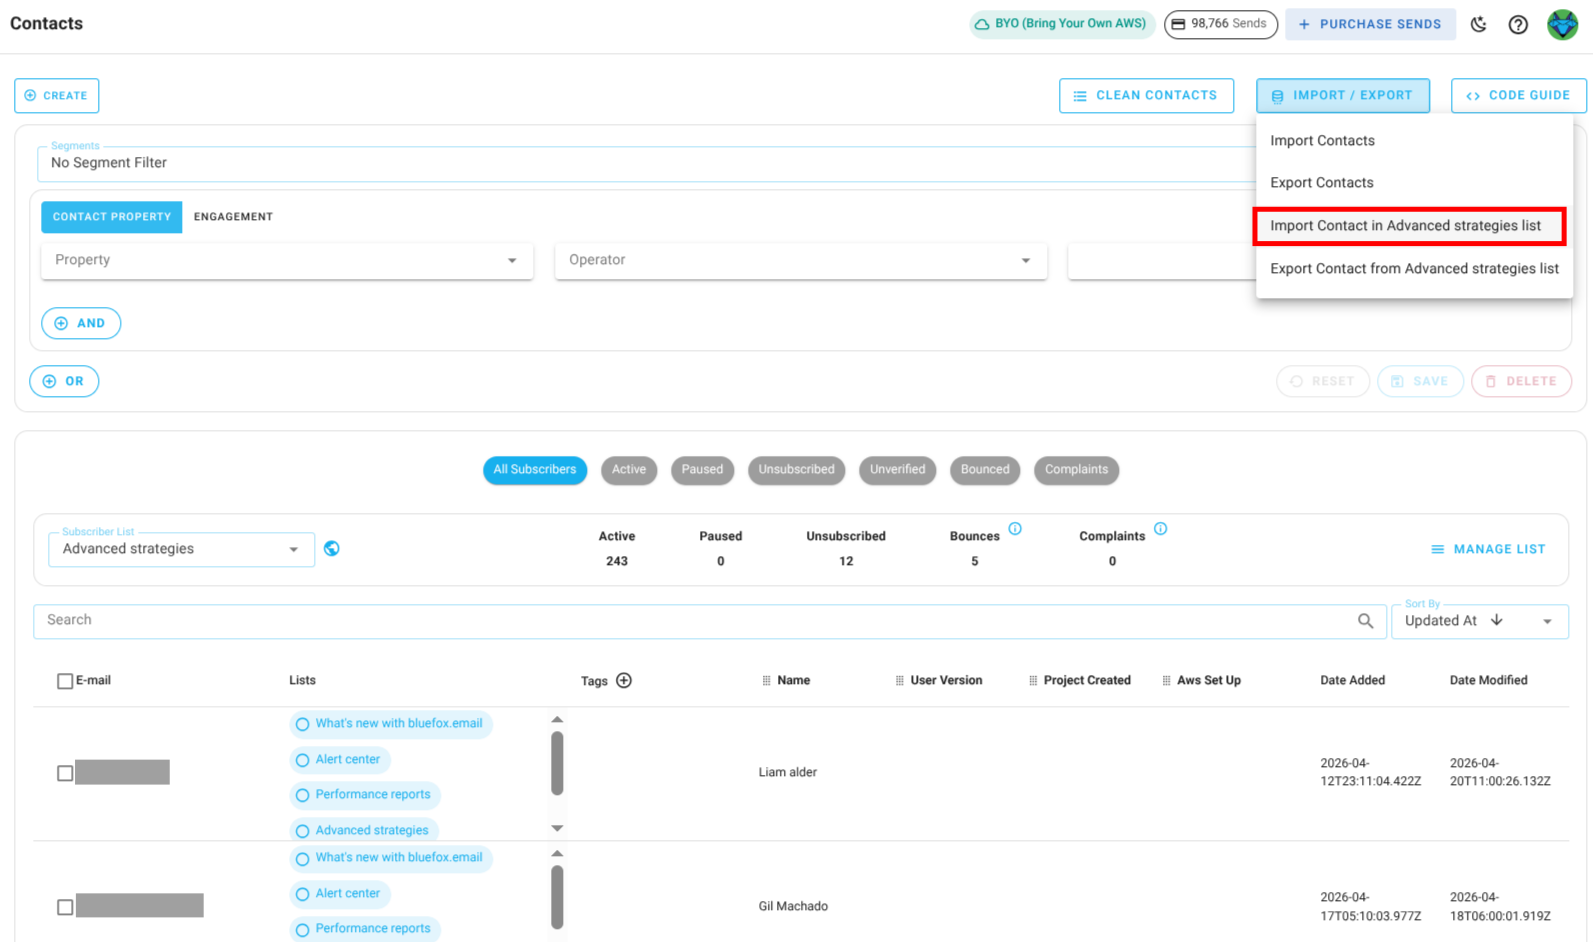Click the search magnifier icon

click(x=1365, y=621)
